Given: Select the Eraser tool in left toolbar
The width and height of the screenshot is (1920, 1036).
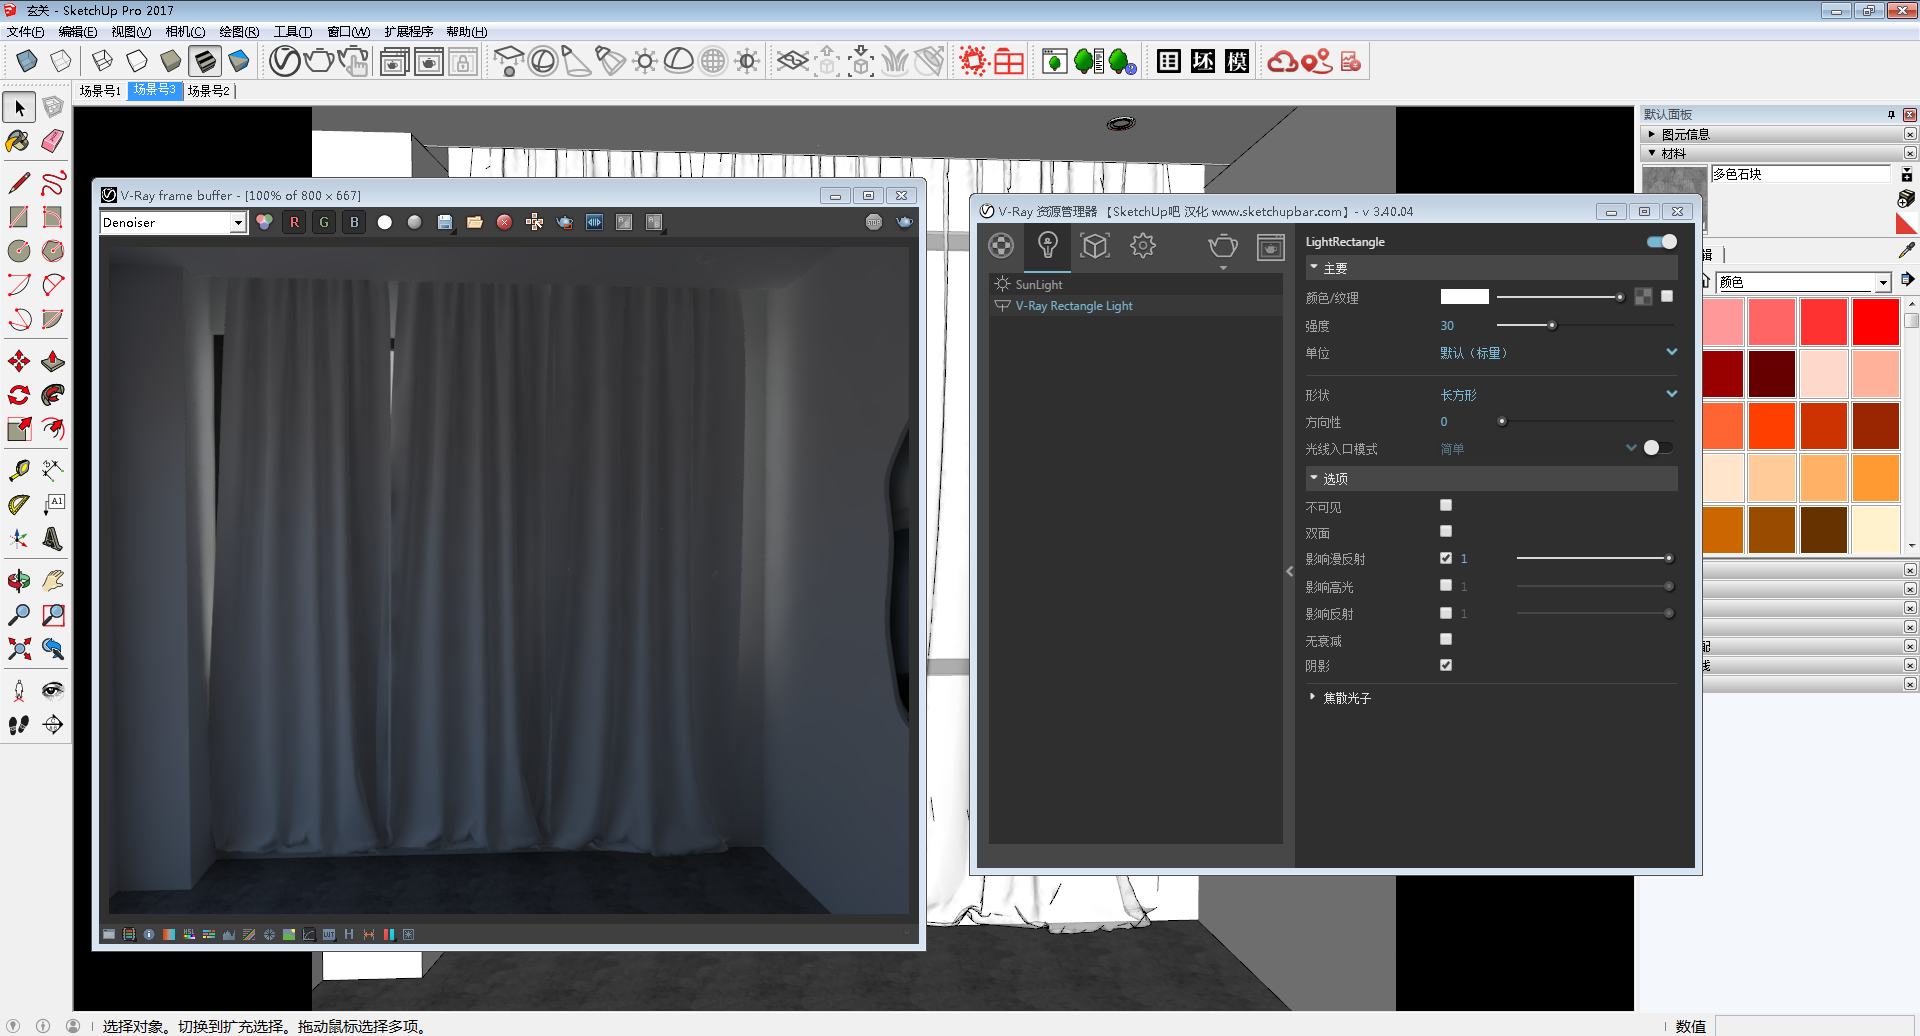Looking at the screenshot, I should (x=53, y=141).
